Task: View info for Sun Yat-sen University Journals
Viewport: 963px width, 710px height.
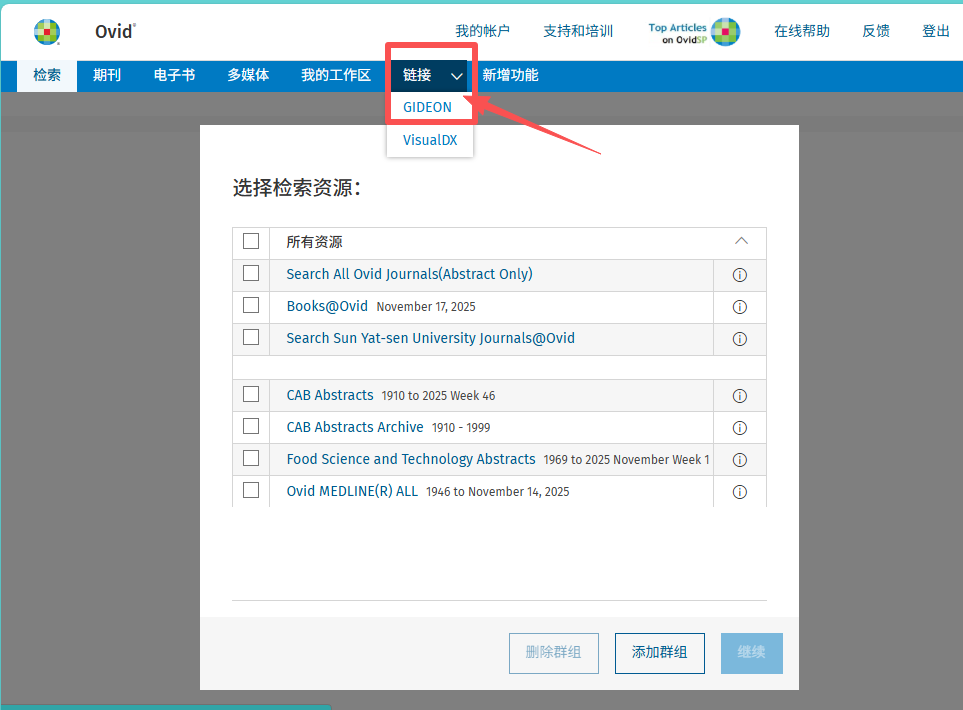Action: tap(740, 339)
